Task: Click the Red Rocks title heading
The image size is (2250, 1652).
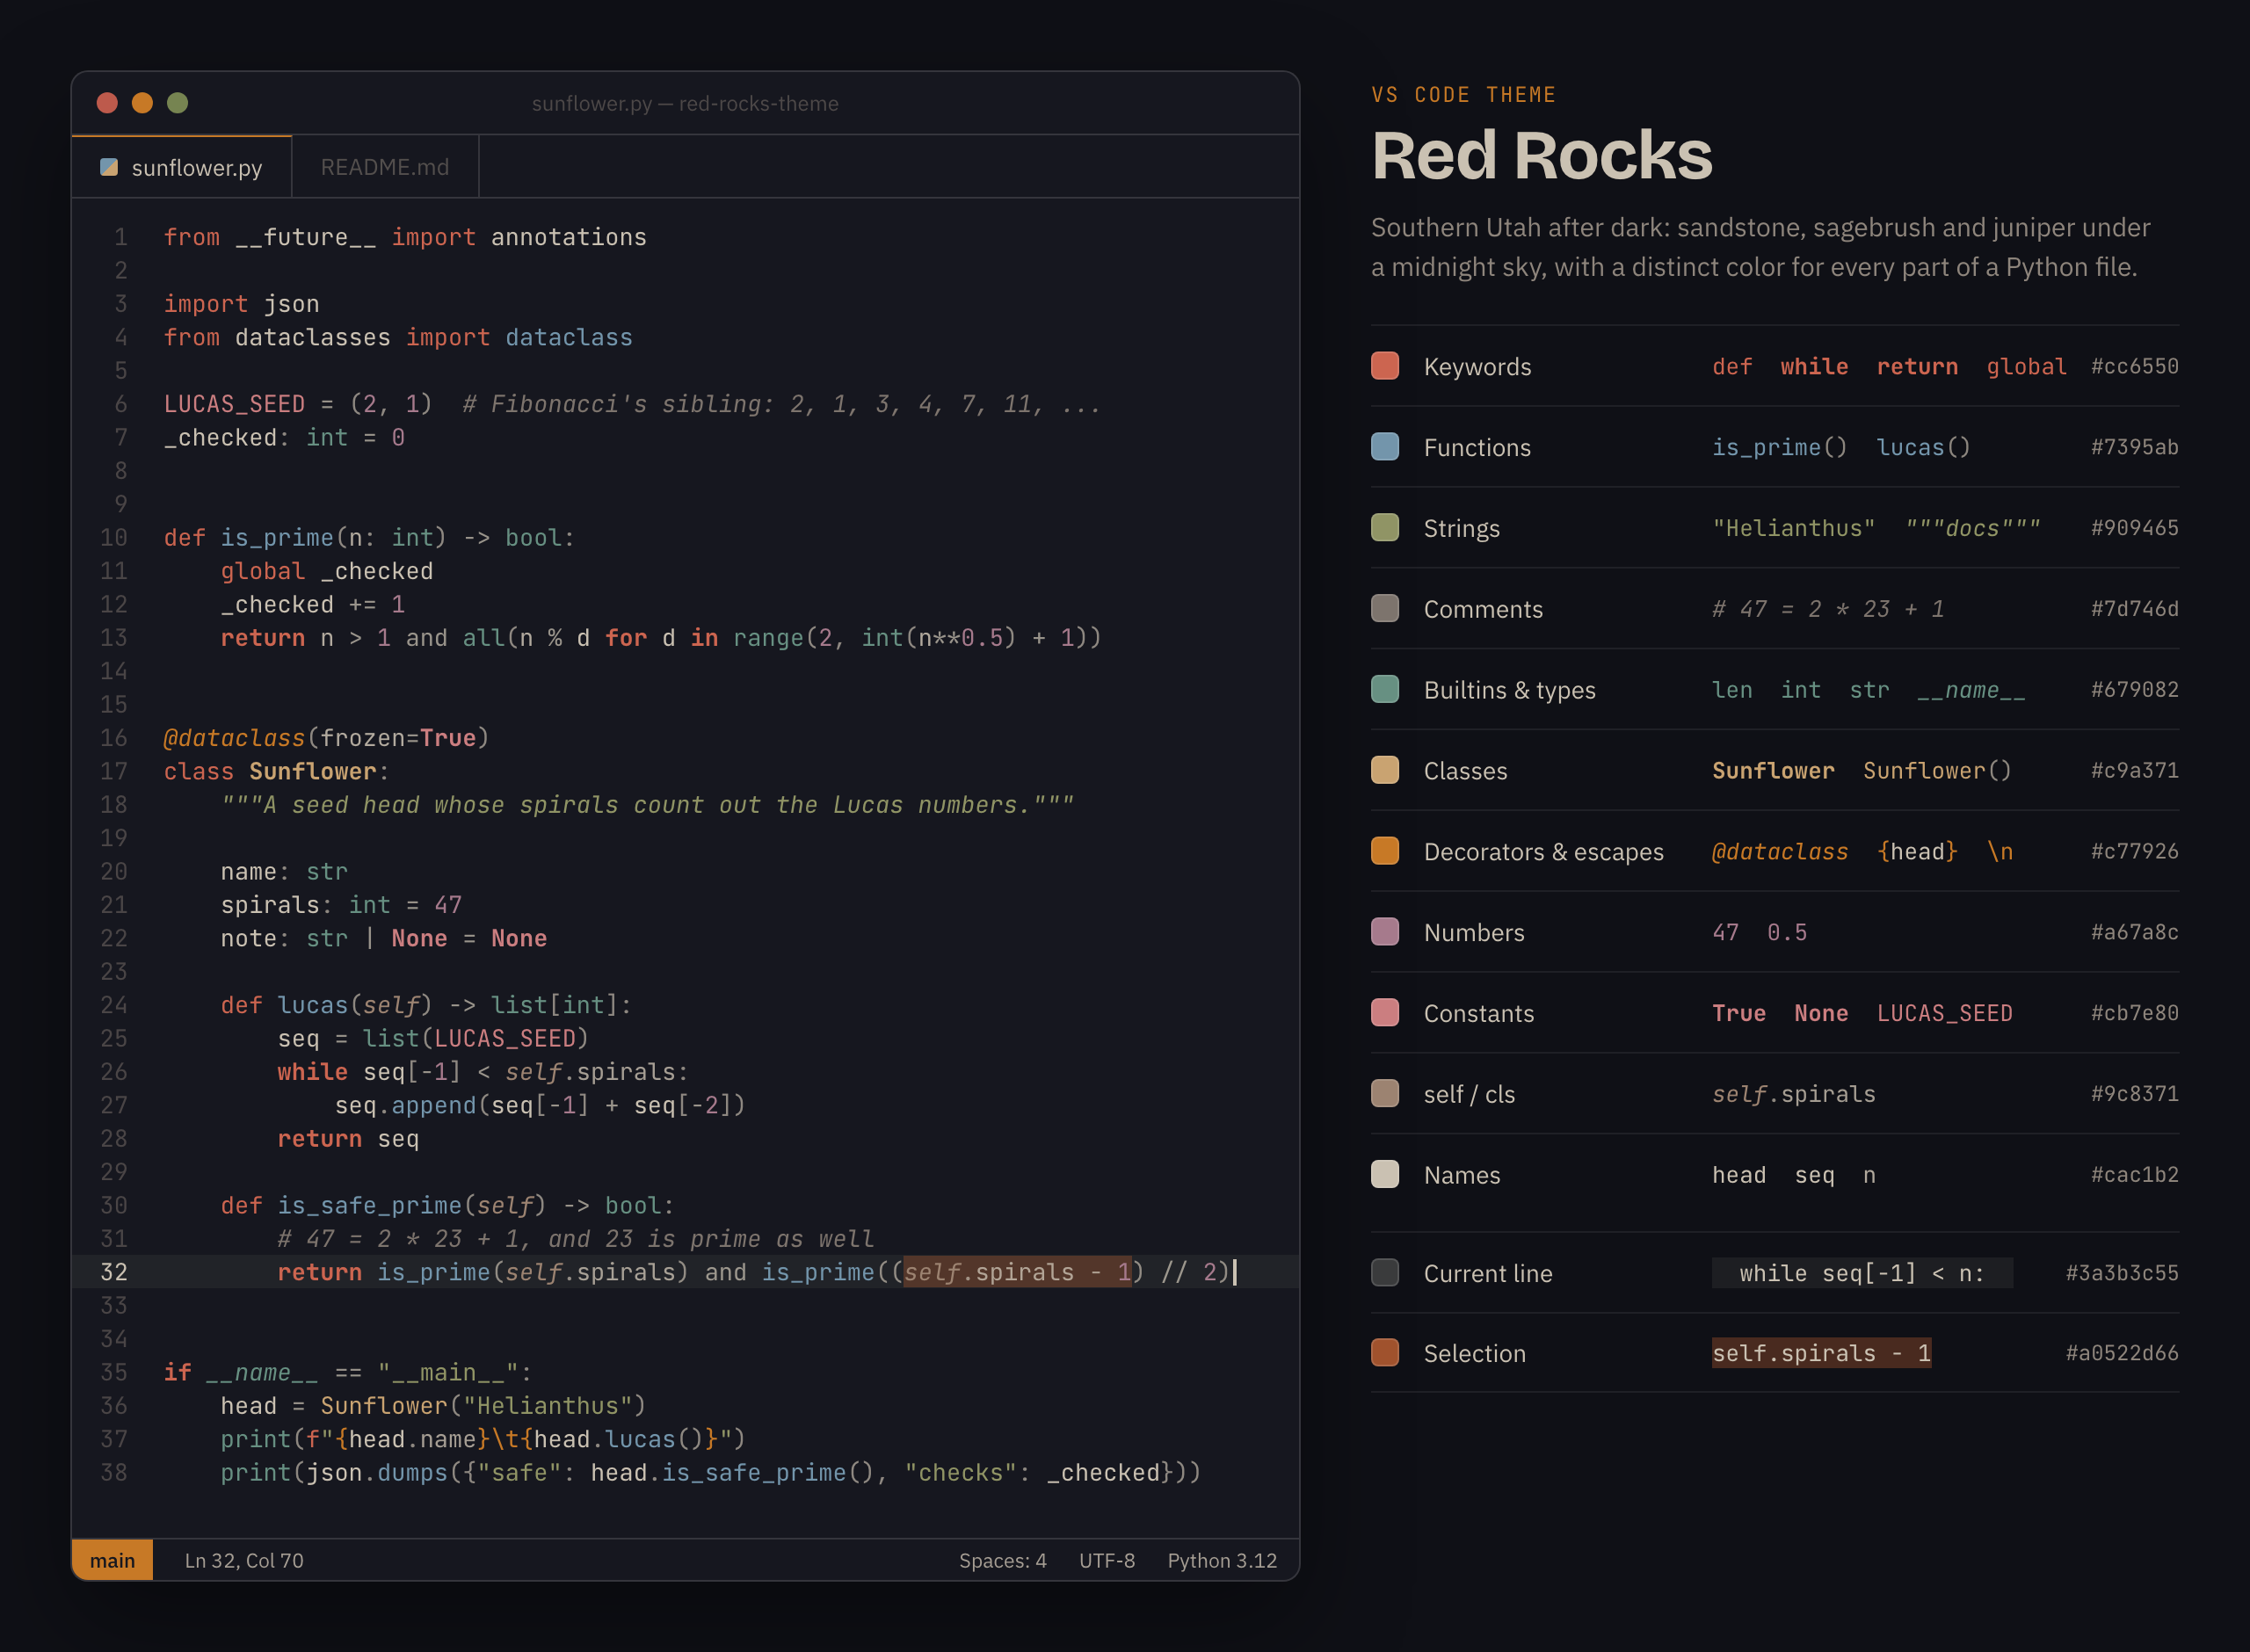Action: click(1542, 156)
